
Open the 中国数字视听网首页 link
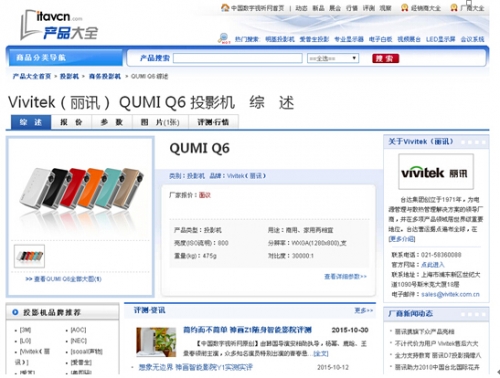tap(257, 8)
